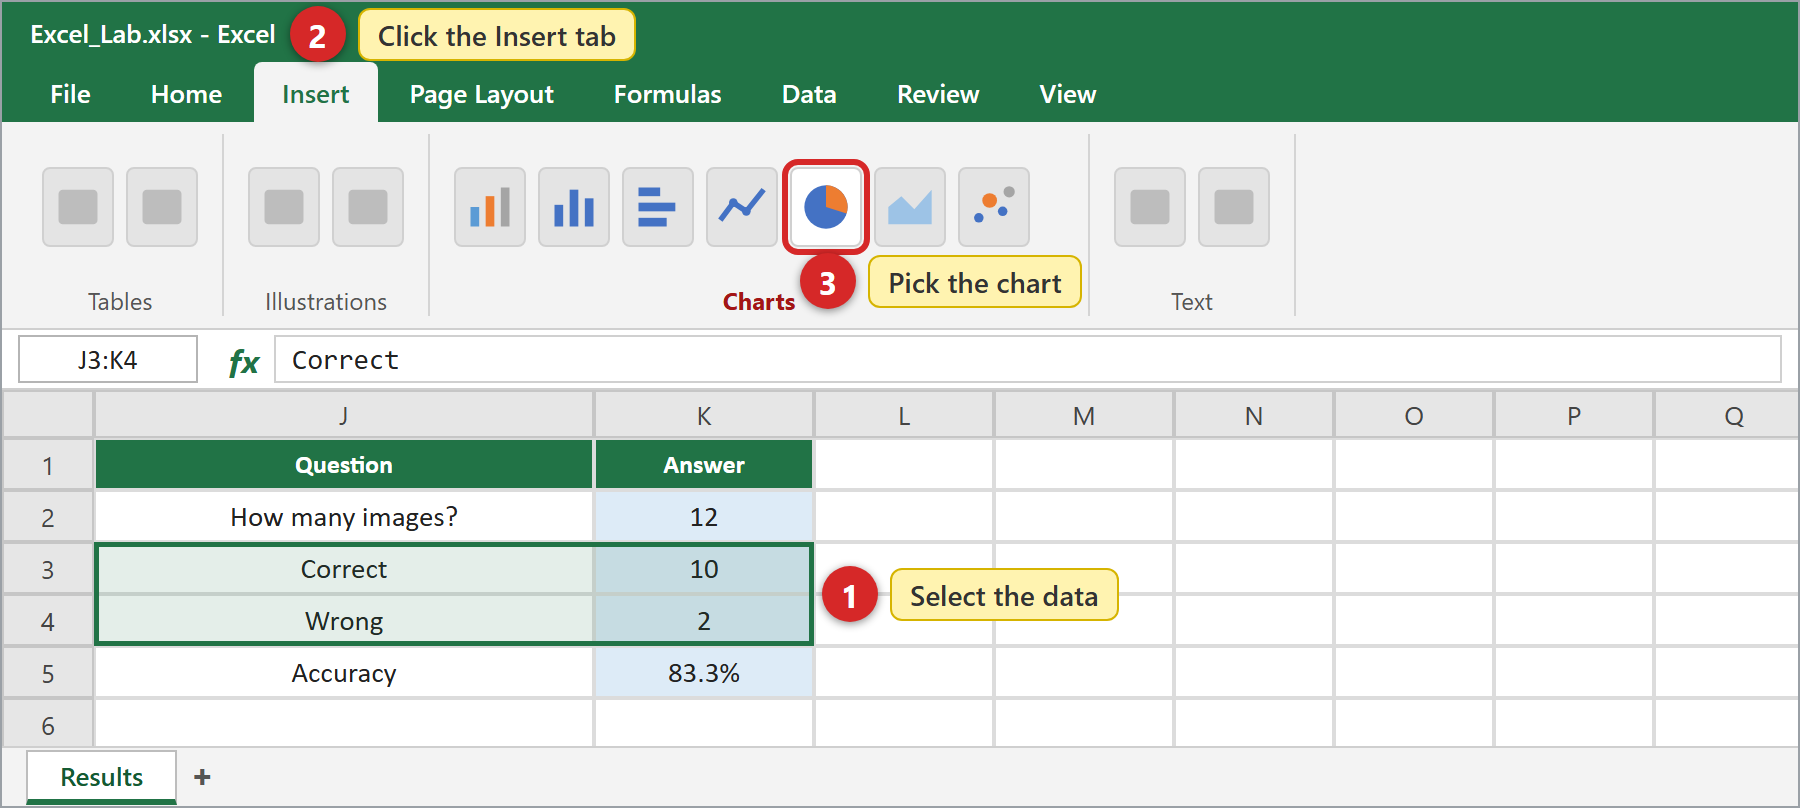Viewport: 1800px width, 808px height.
Task: Click the Answer header cell
Action: coord(704,465)
